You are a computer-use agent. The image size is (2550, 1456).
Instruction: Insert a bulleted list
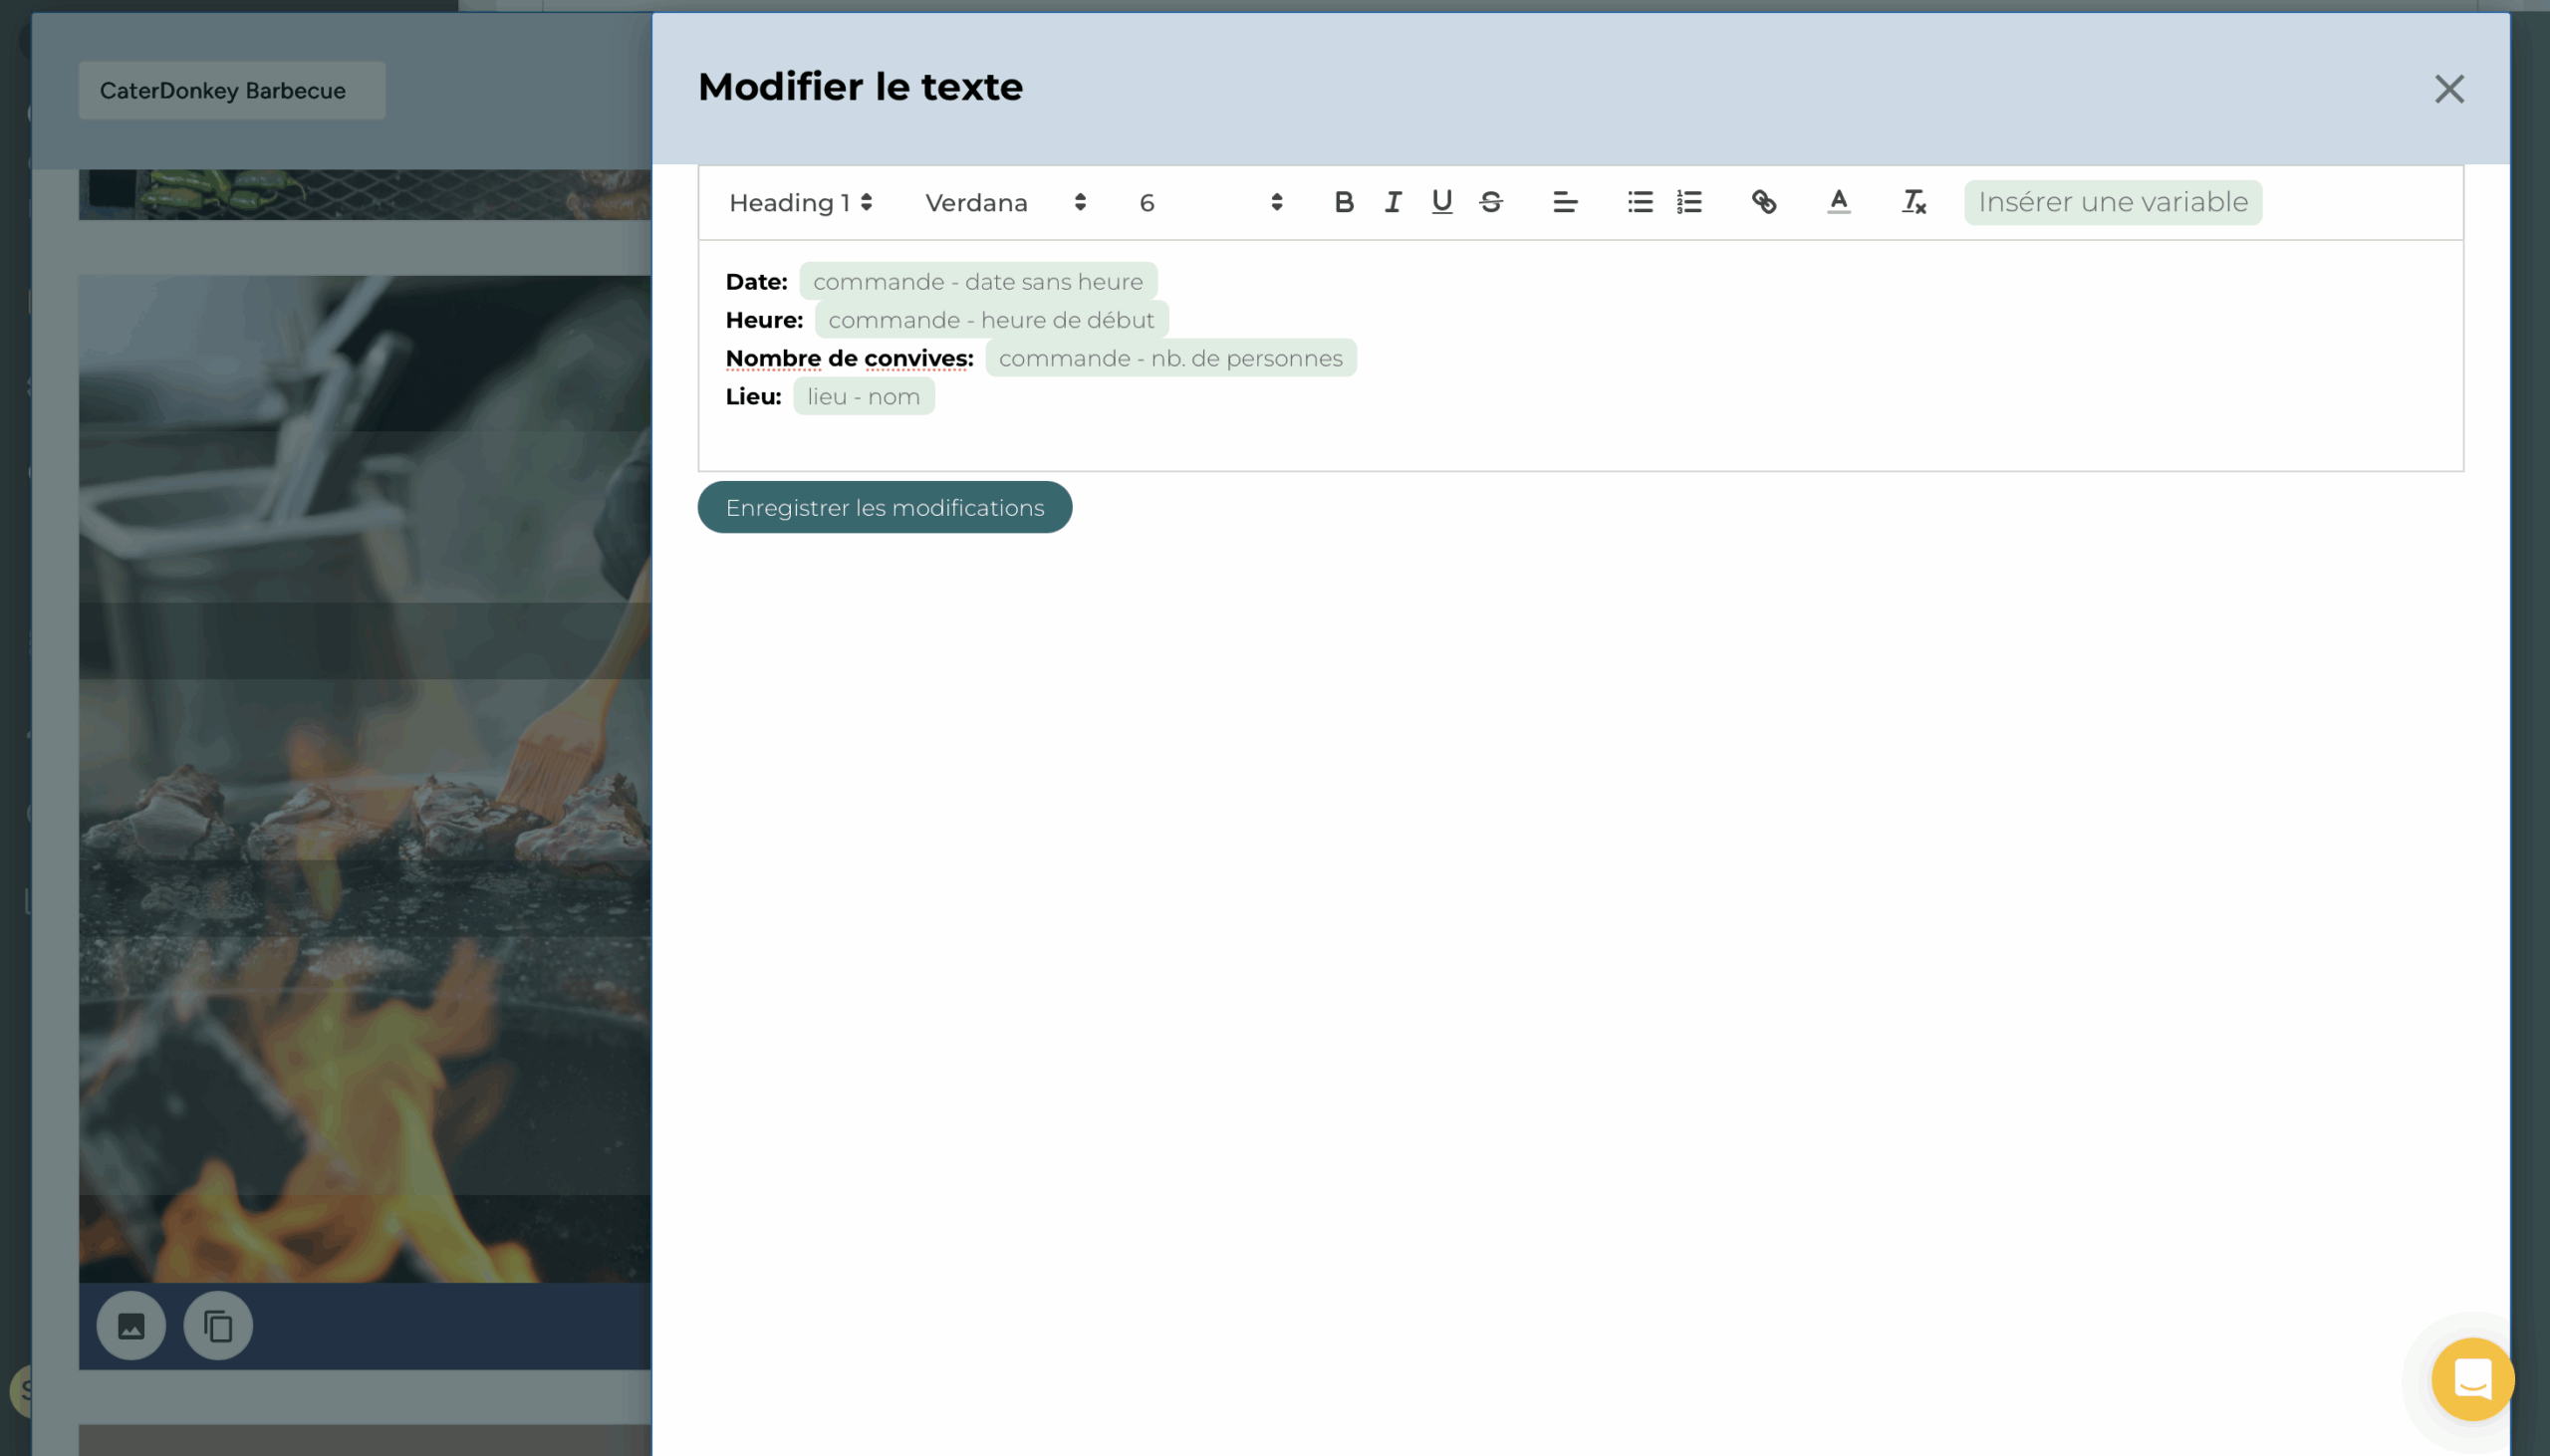click(x=1640, y=202)
